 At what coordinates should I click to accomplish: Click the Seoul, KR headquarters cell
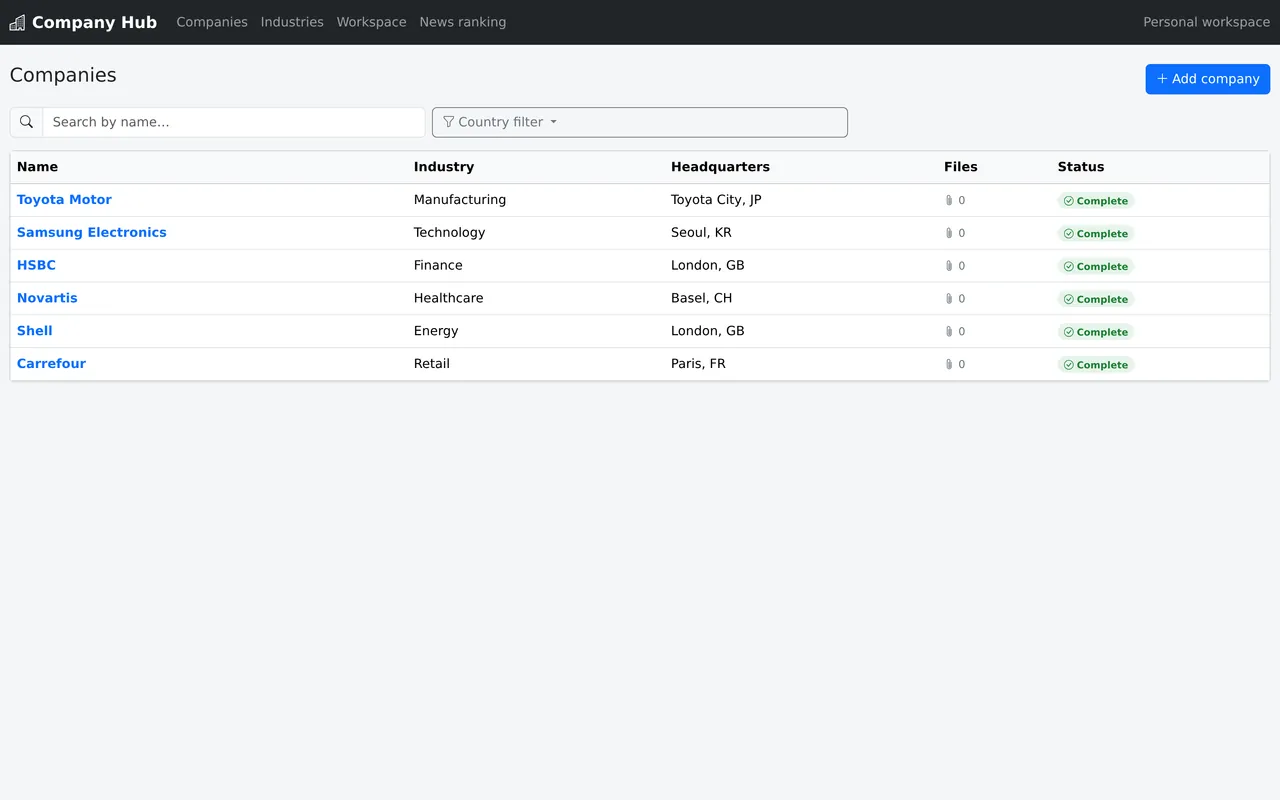[701, 232]
